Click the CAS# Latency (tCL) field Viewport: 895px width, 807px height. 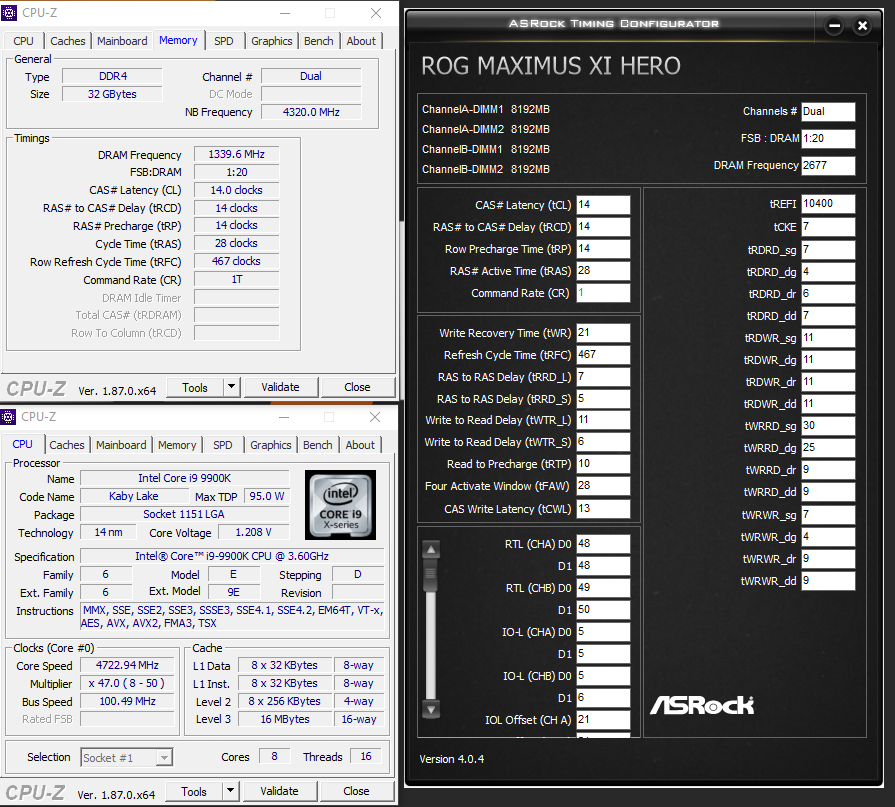tap(603, 205)
